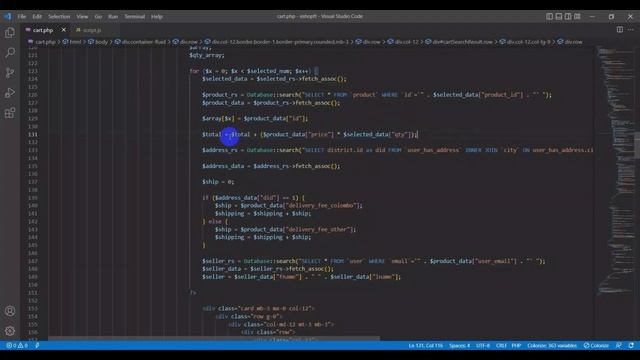Open the File menu

point(22,16)
